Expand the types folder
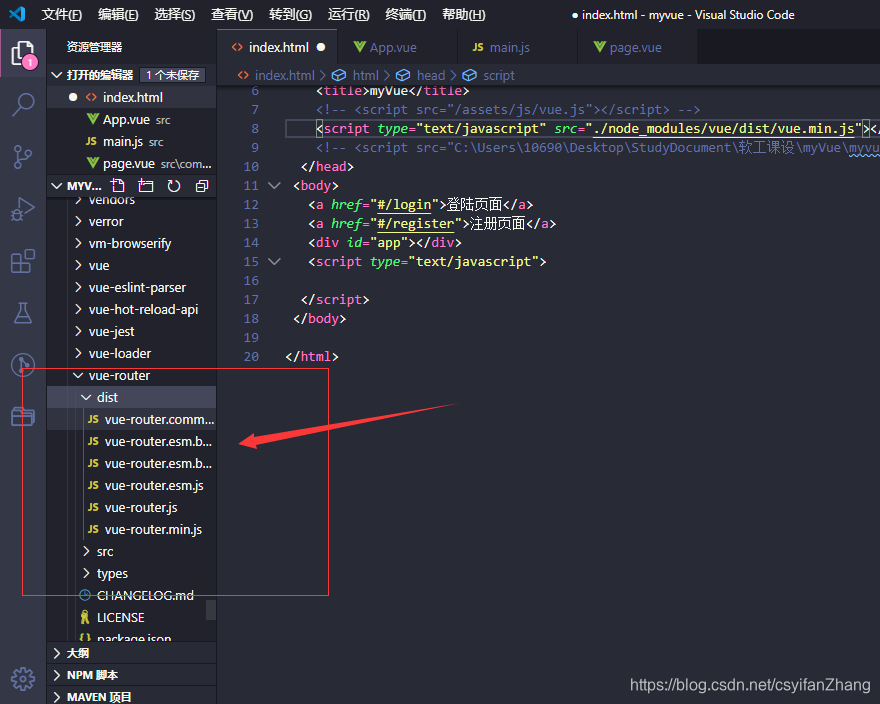The image size is (880, 704). [x=131, y=574]
